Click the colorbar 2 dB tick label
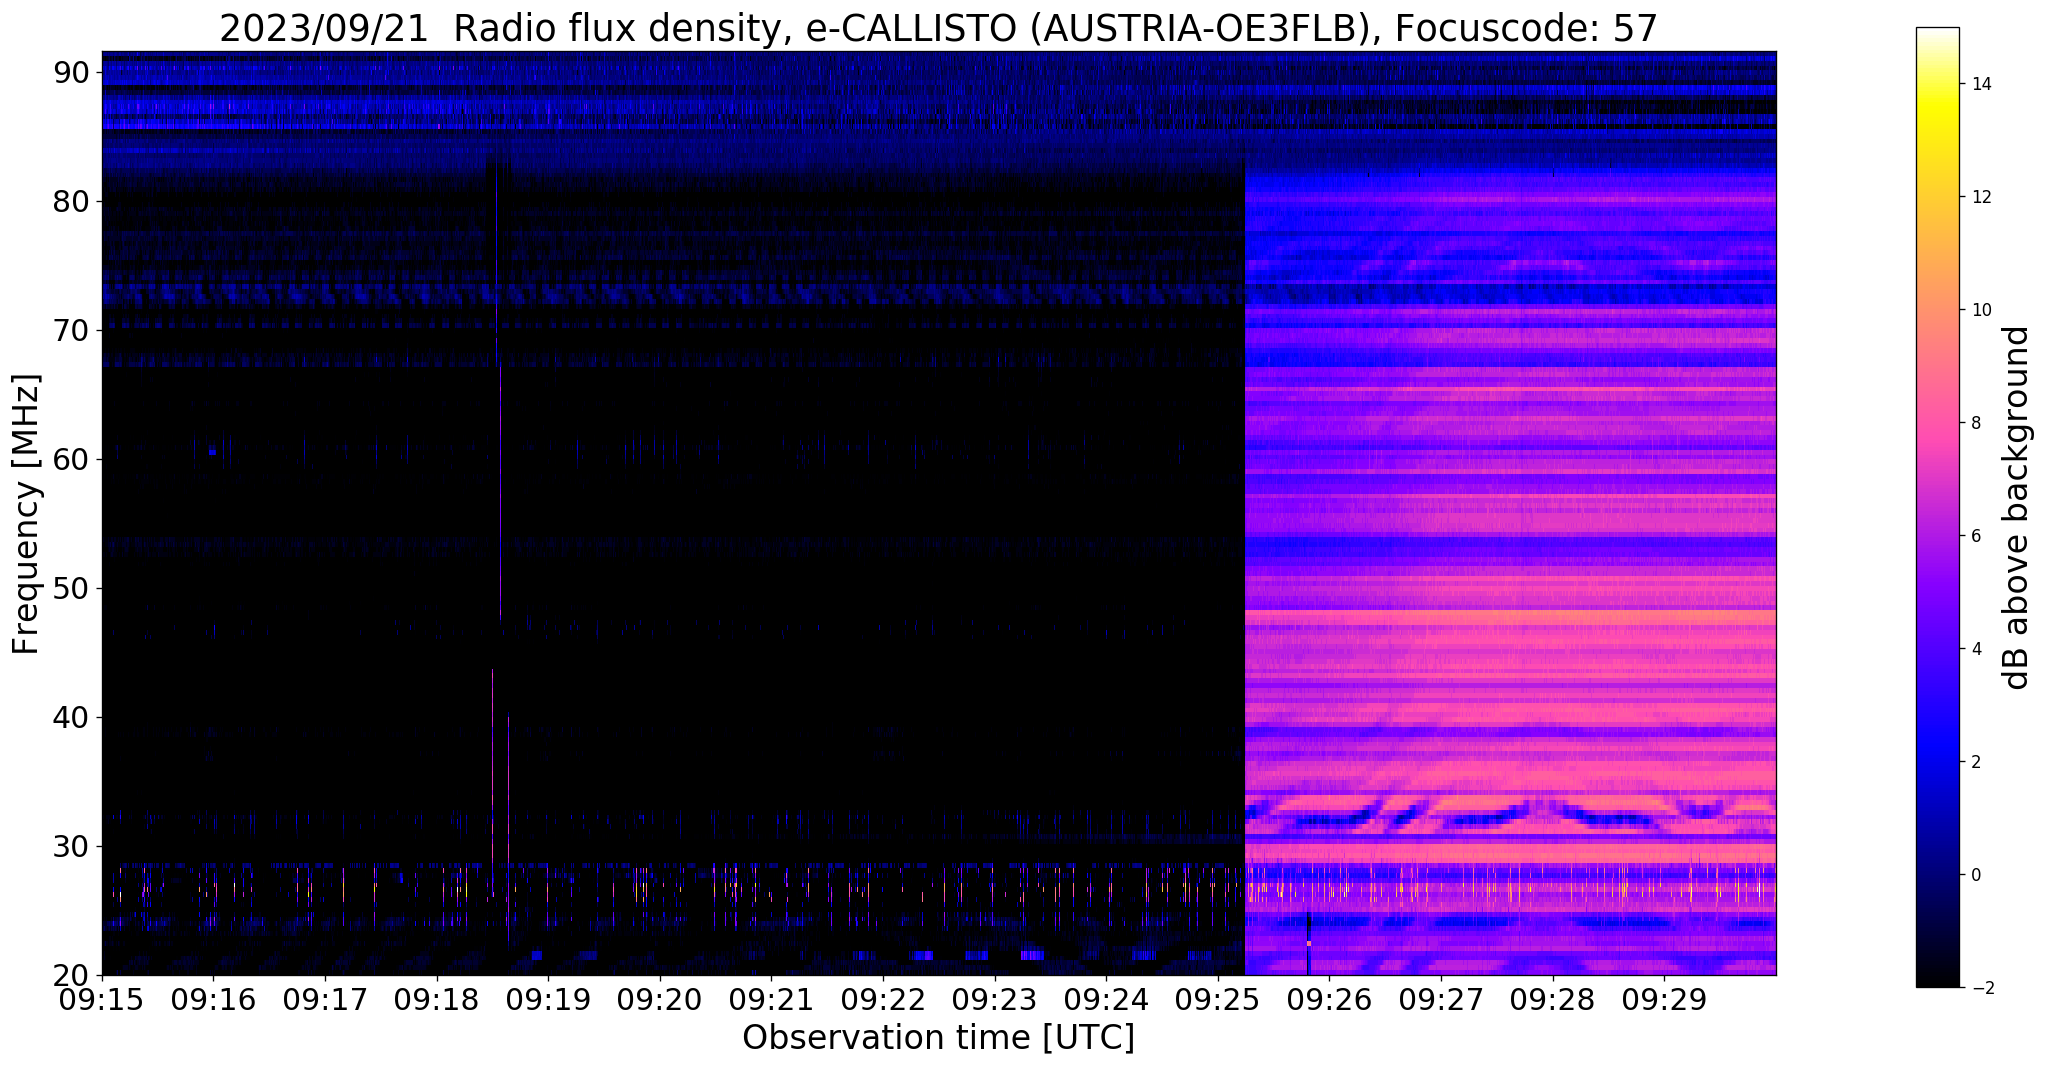Screen dimensions: 2047x1067 click(x=1976, y=762)
